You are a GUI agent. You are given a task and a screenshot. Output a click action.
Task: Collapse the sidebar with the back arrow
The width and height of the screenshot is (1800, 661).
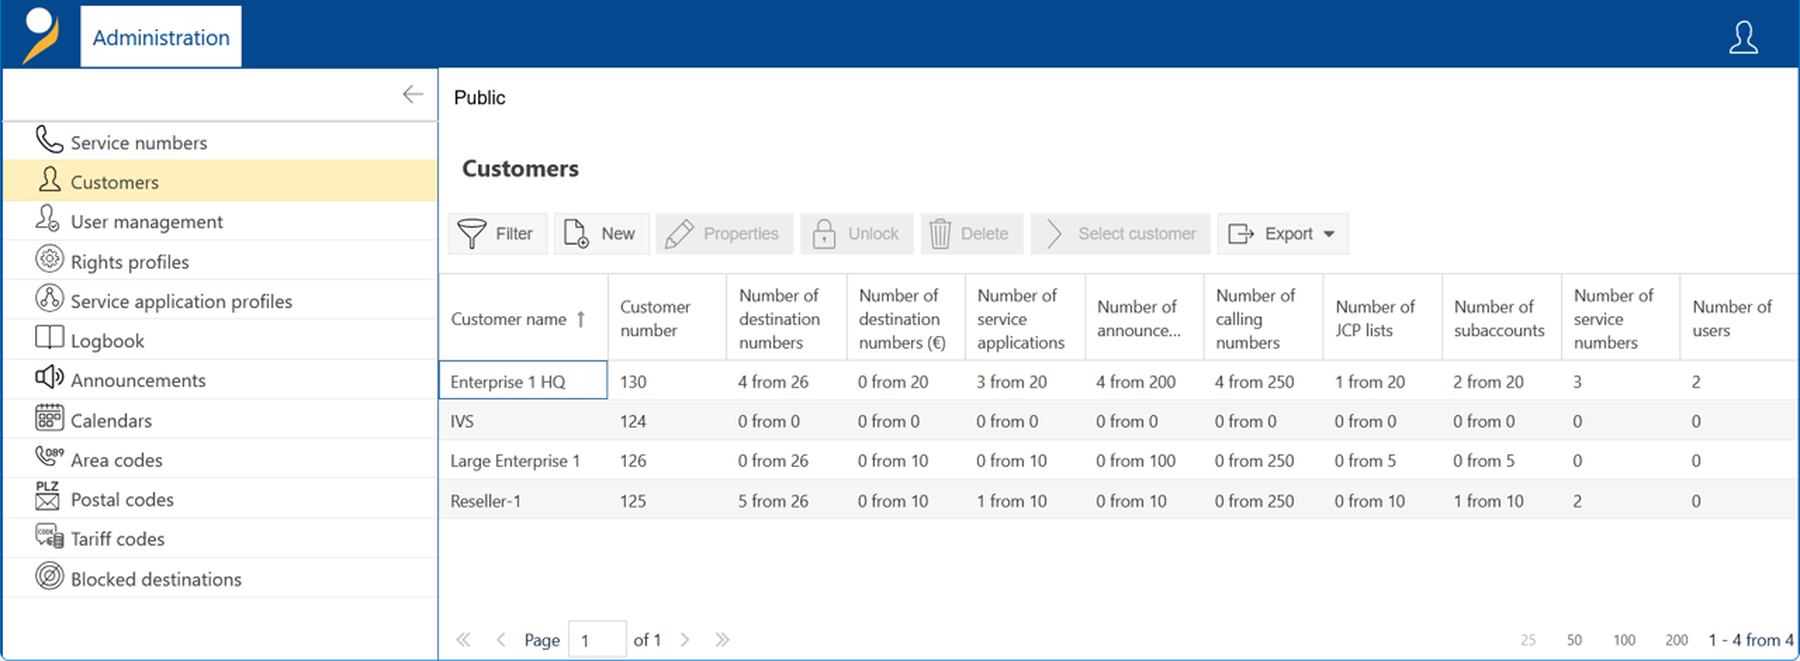(412, 94)
